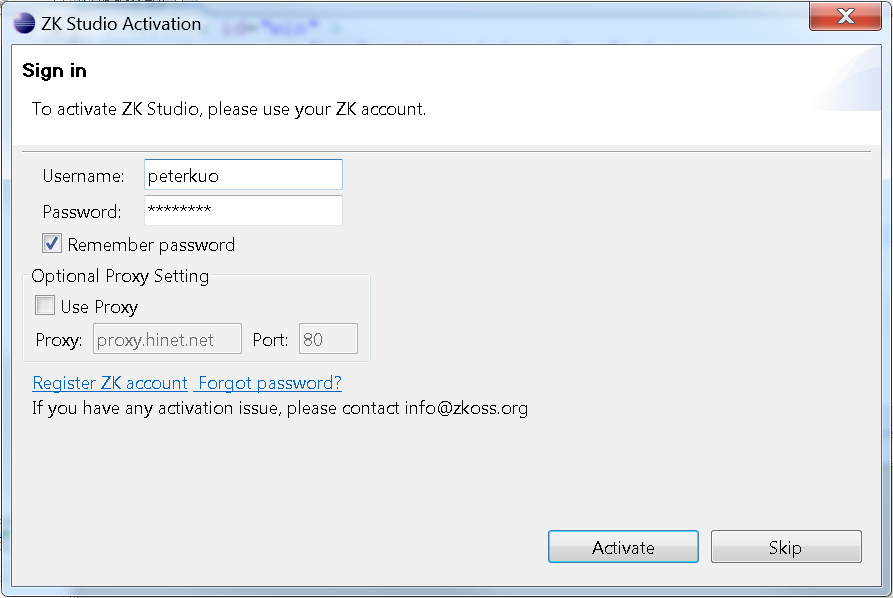The height and width of the screenshot is (598, 893).
Task: Click the Eclipse sphere icon in title bar
Action: 24,23
